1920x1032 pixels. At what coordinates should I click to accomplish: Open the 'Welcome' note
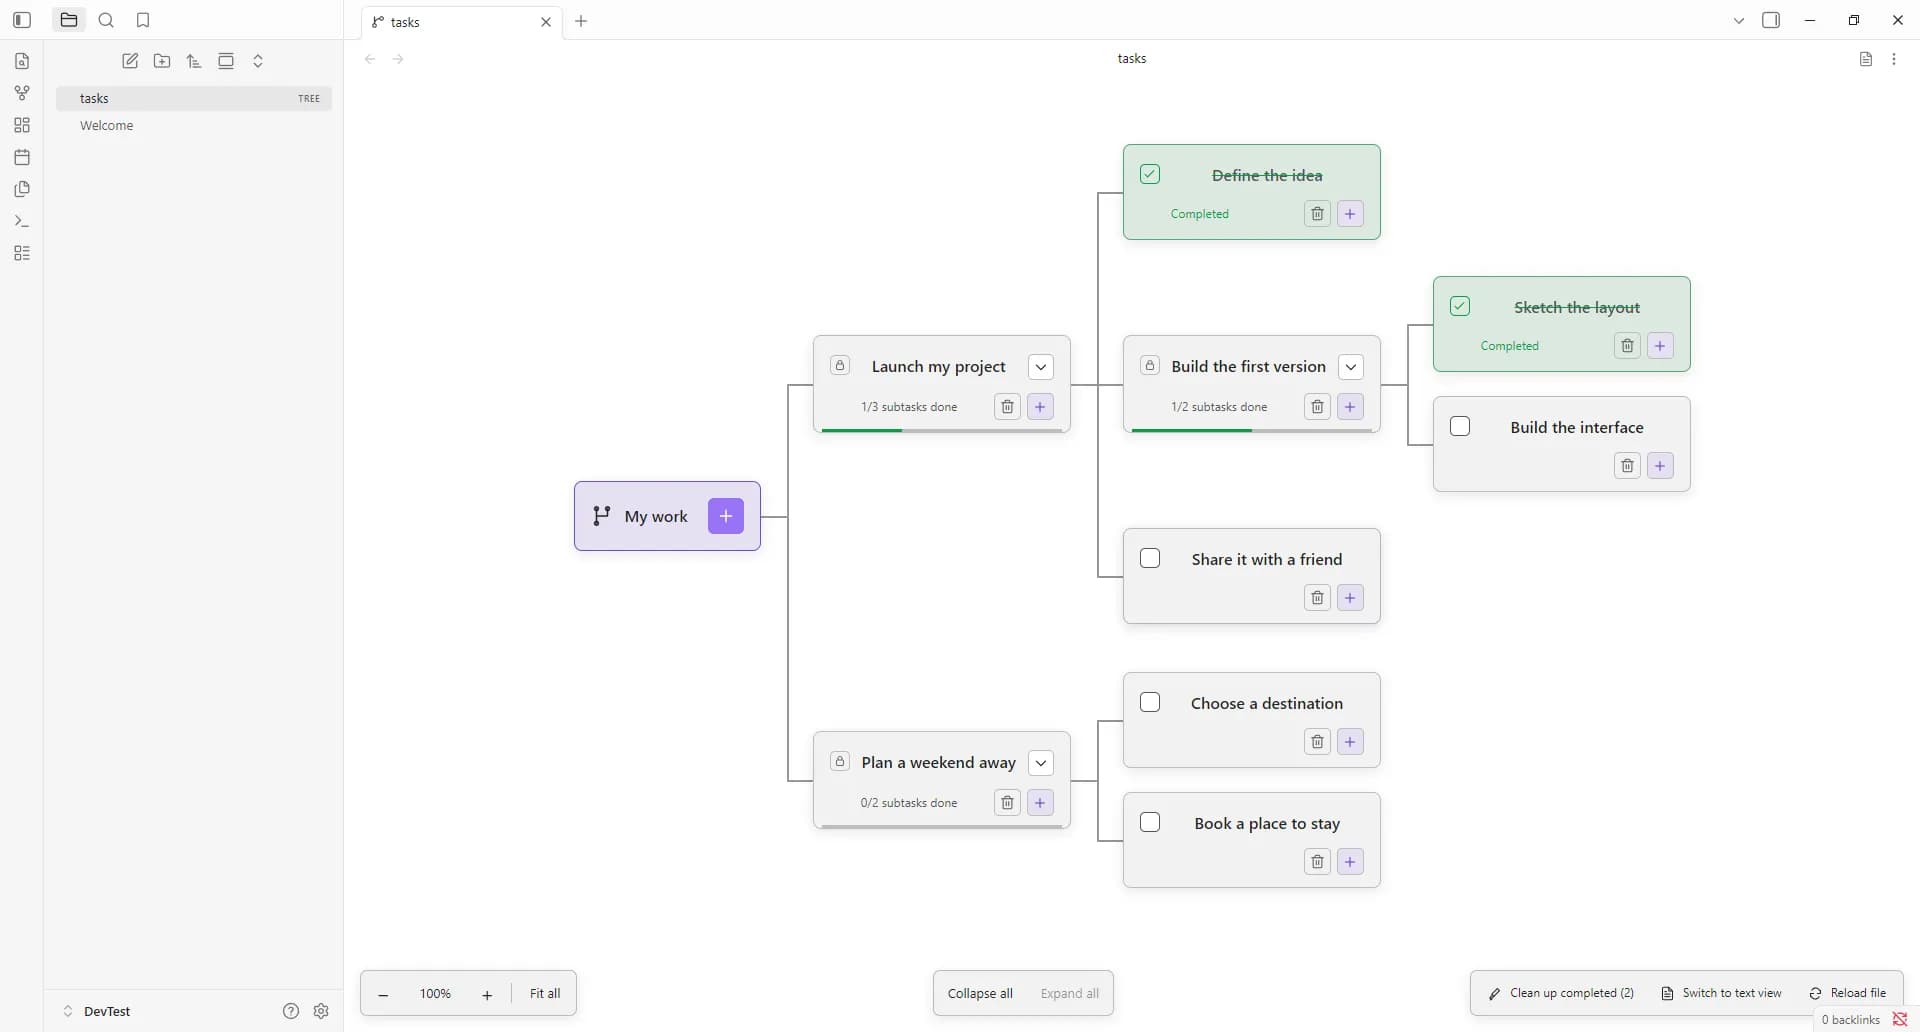194,125
